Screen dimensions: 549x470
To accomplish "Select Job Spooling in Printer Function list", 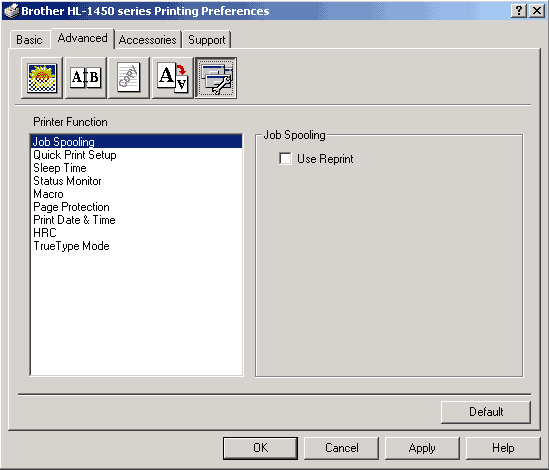I will pyautogui.click(x=136, y=141).
